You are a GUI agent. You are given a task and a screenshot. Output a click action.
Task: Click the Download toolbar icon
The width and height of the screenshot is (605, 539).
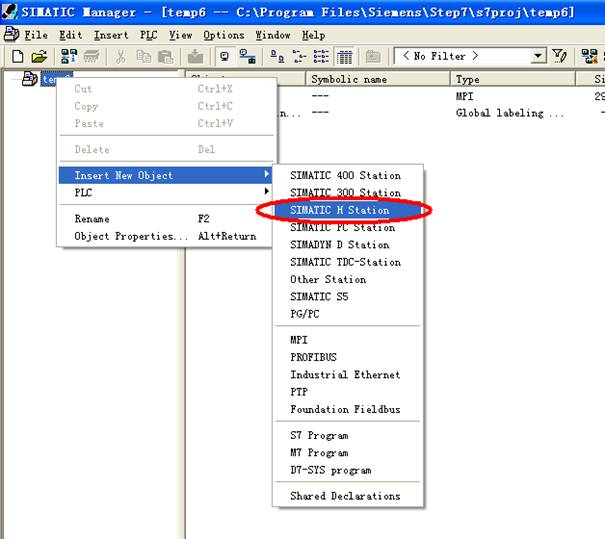coord(197,57)
